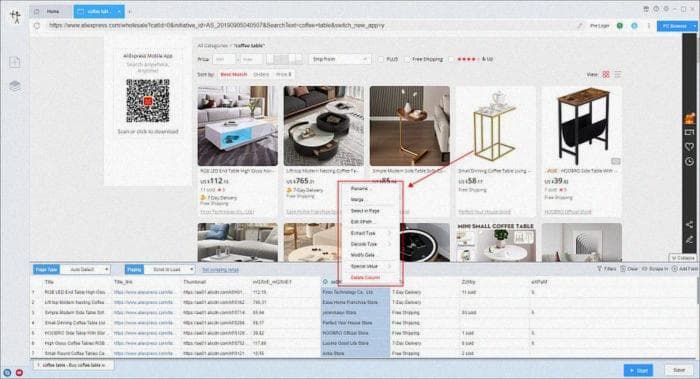
Task: Select the grid view icon
Action: tap(606, 75)
